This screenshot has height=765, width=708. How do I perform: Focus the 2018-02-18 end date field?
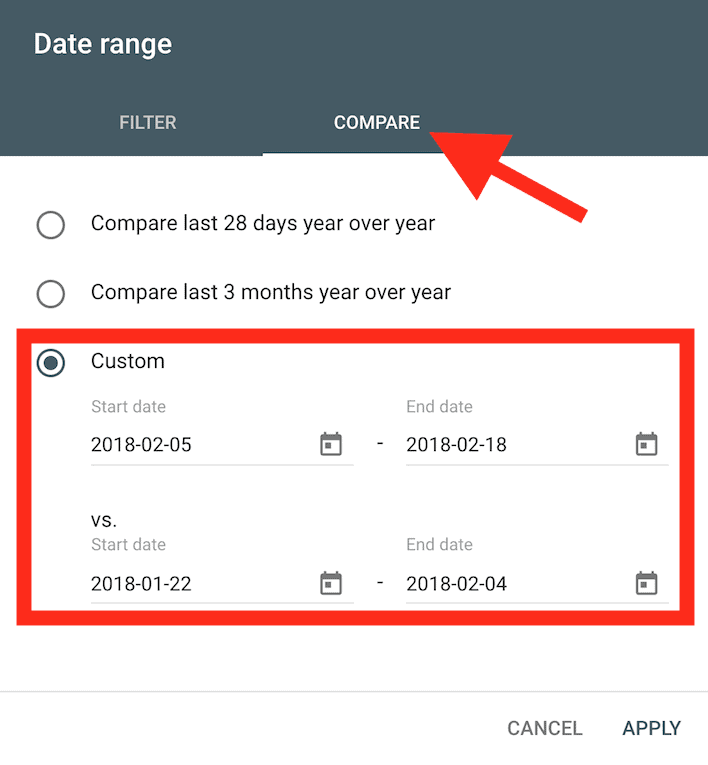point(537,444)
